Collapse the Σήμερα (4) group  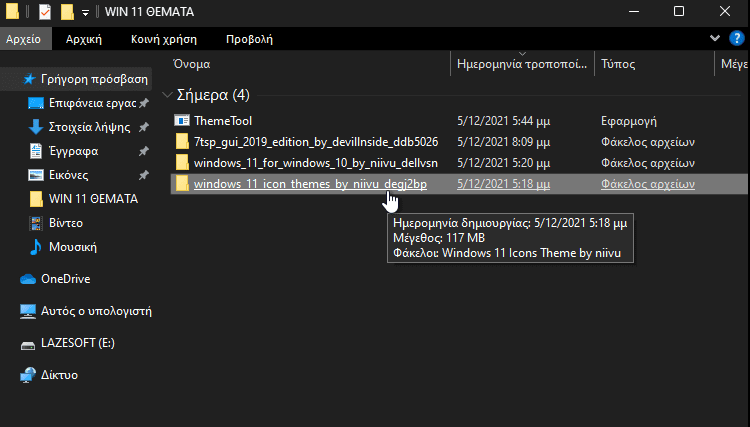(x=167, y=95)
